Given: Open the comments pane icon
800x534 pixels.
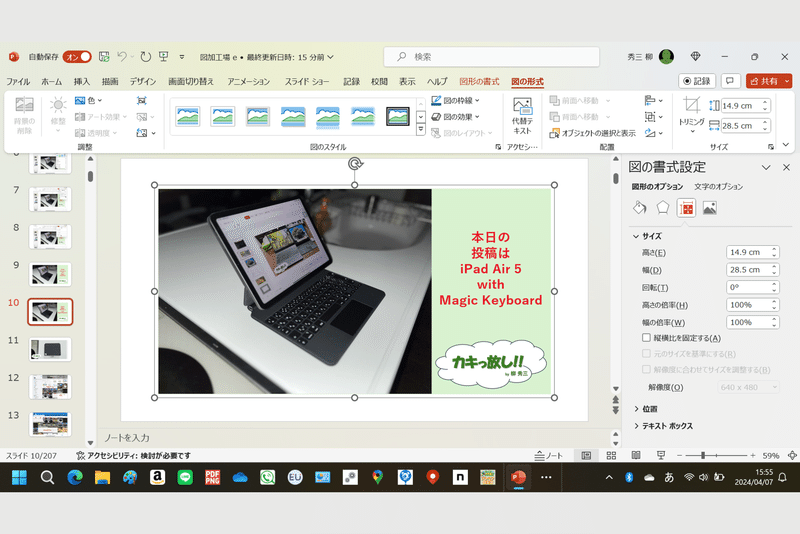Looking at the screenshot, I should tap(730, 81).
